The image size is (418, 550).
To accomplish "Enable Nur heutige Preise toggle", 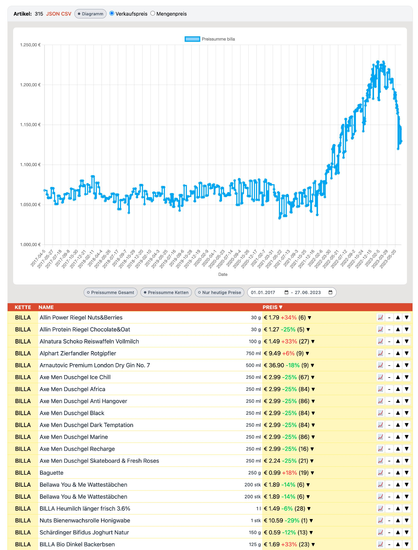I will (x=220, y=292).
